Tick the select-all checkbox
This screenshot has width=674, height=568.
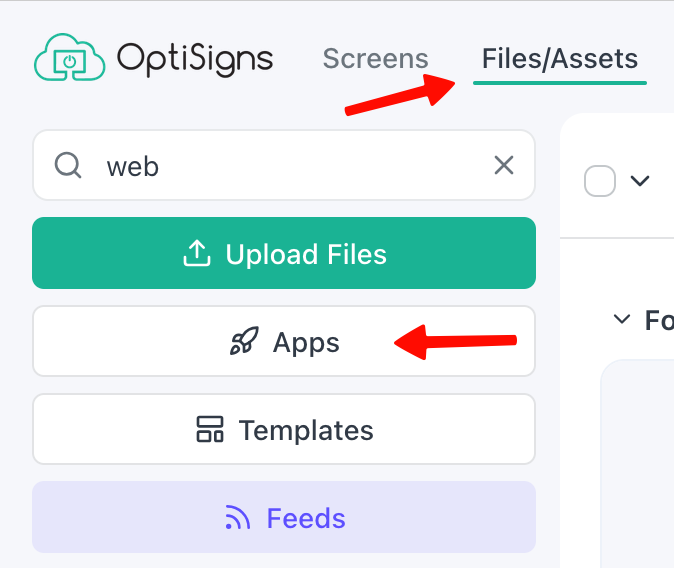(600, 181)
